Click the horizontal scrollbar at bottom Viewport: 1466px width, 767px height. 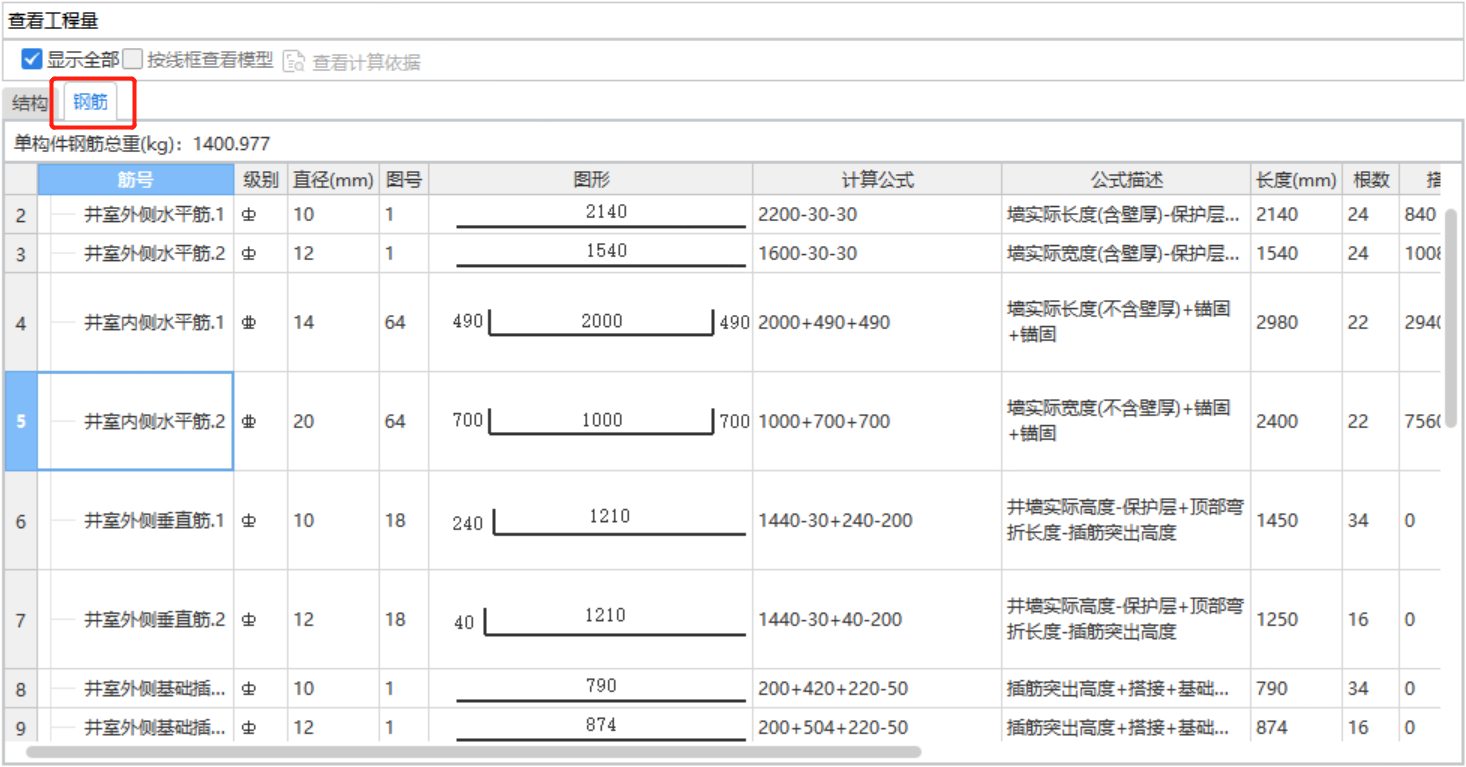pyautogui.click(x=472, y=751)
